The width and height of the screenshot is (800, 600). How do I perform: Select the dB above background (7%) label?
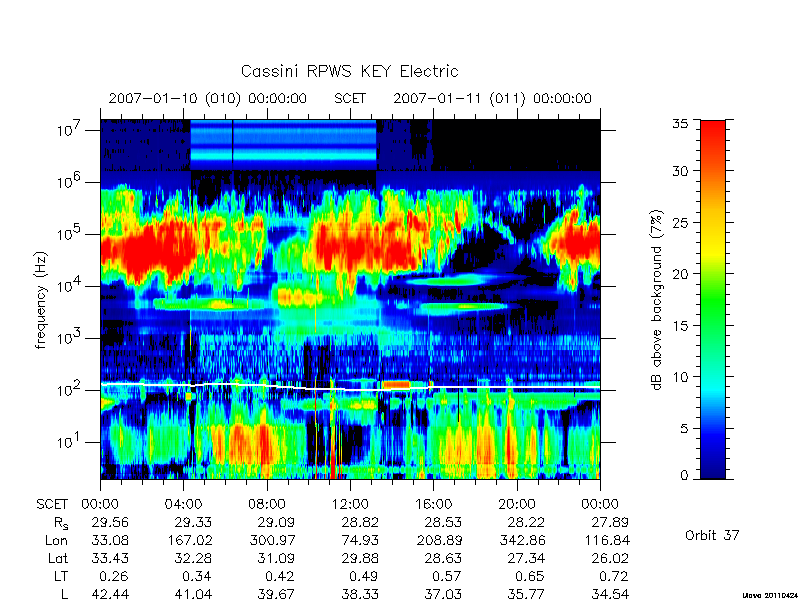click(657, 300)
